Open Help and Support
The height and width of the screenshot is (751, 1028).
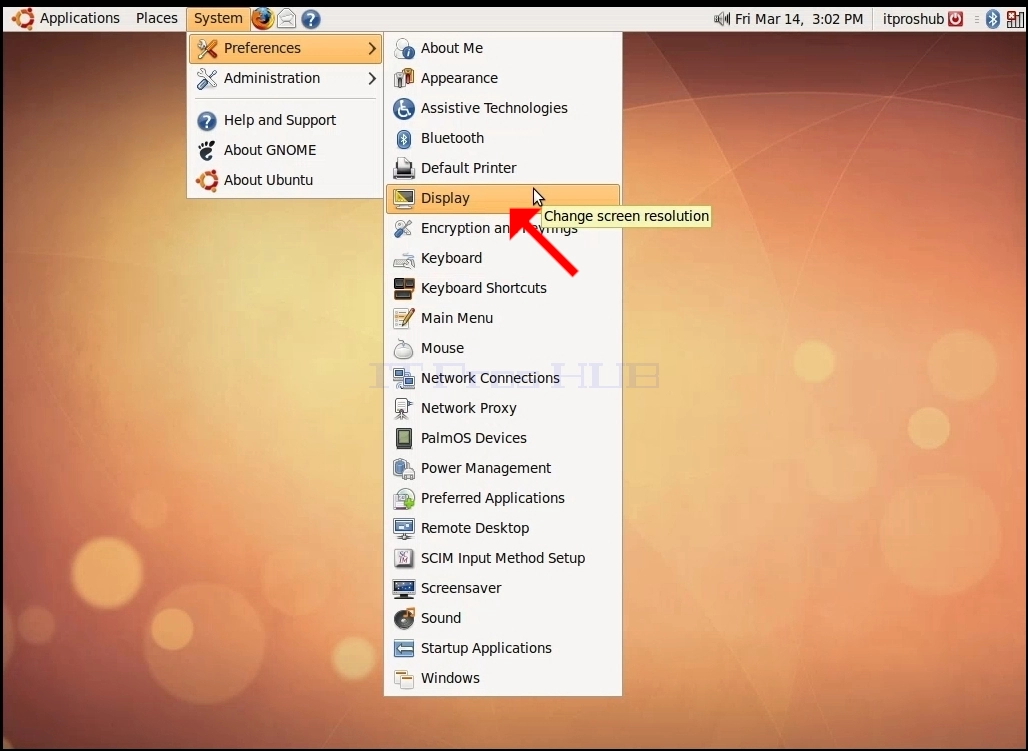[x=285, y=120]
